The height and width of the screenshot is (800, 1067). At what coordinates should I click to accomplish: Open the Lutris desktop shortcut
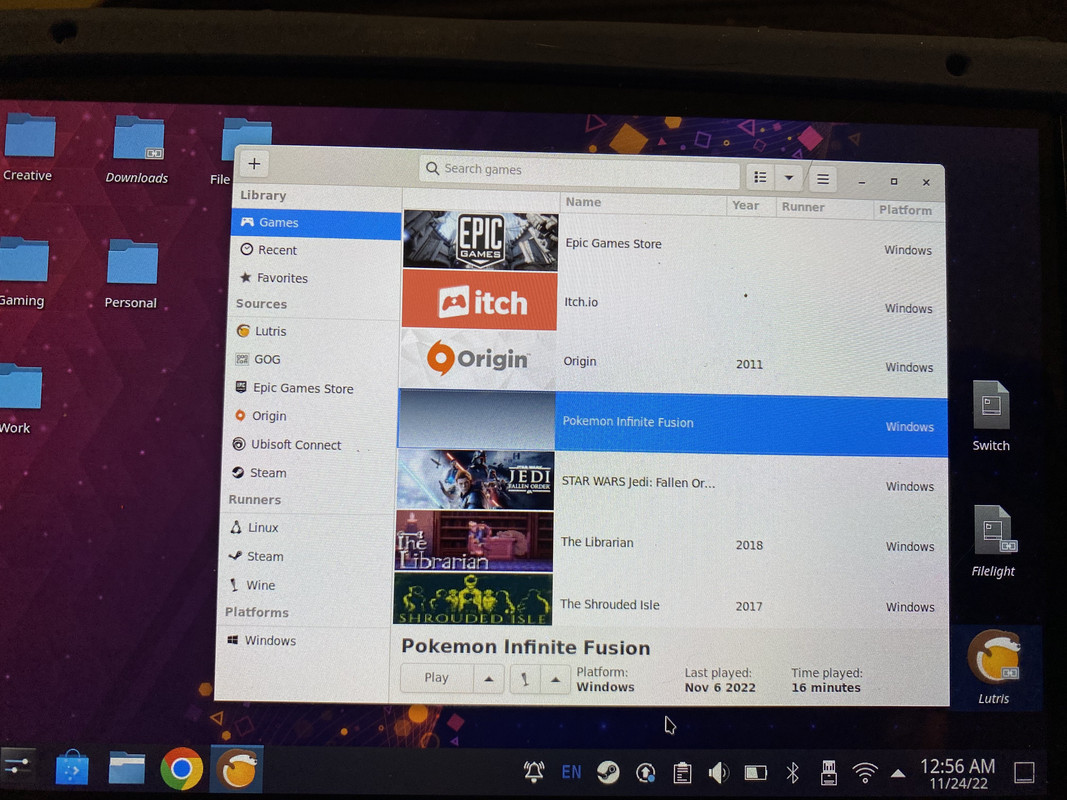(994, 667)
